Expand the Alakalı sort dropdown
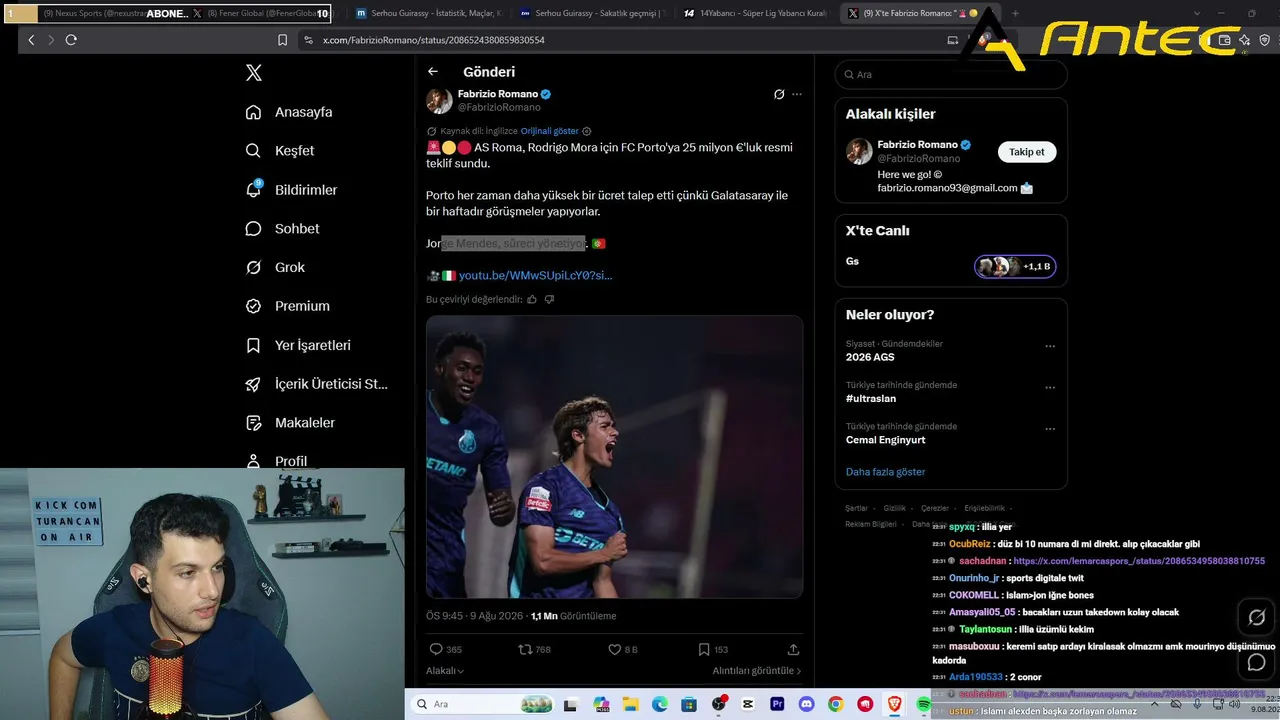Image resolution: width=1280 pixels, height=720 pixels. (x=445, y=671)
